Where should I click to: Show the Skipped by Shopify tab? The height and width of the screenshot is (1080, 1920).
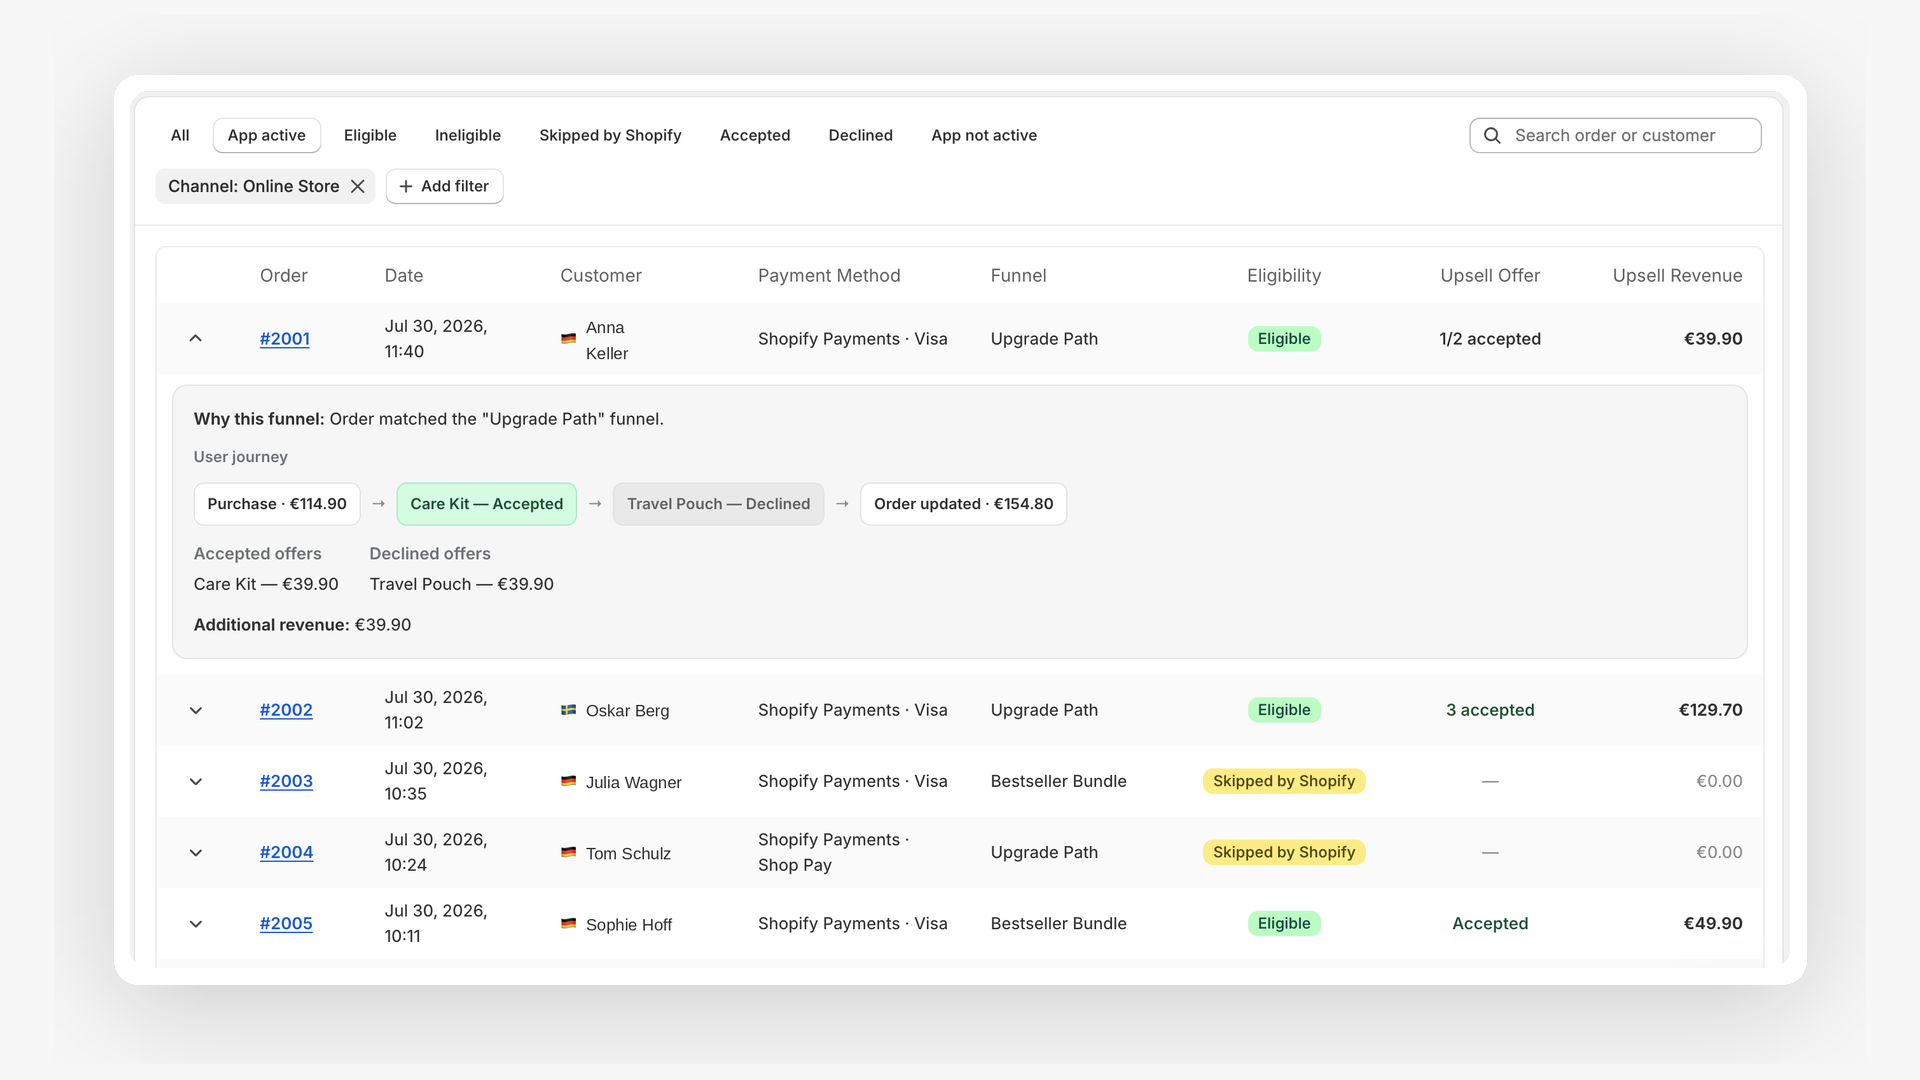[x=610, y=136]
